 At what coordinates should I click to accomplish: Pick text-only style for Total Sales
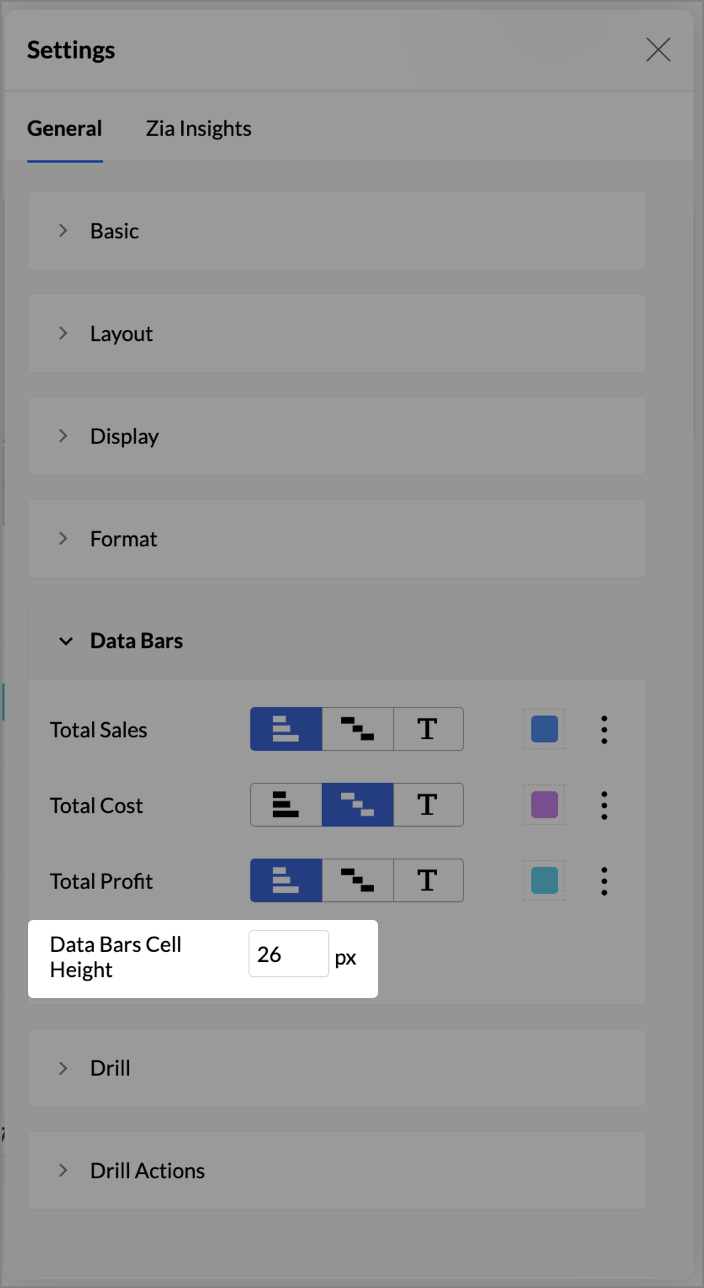tap(428, 729)
